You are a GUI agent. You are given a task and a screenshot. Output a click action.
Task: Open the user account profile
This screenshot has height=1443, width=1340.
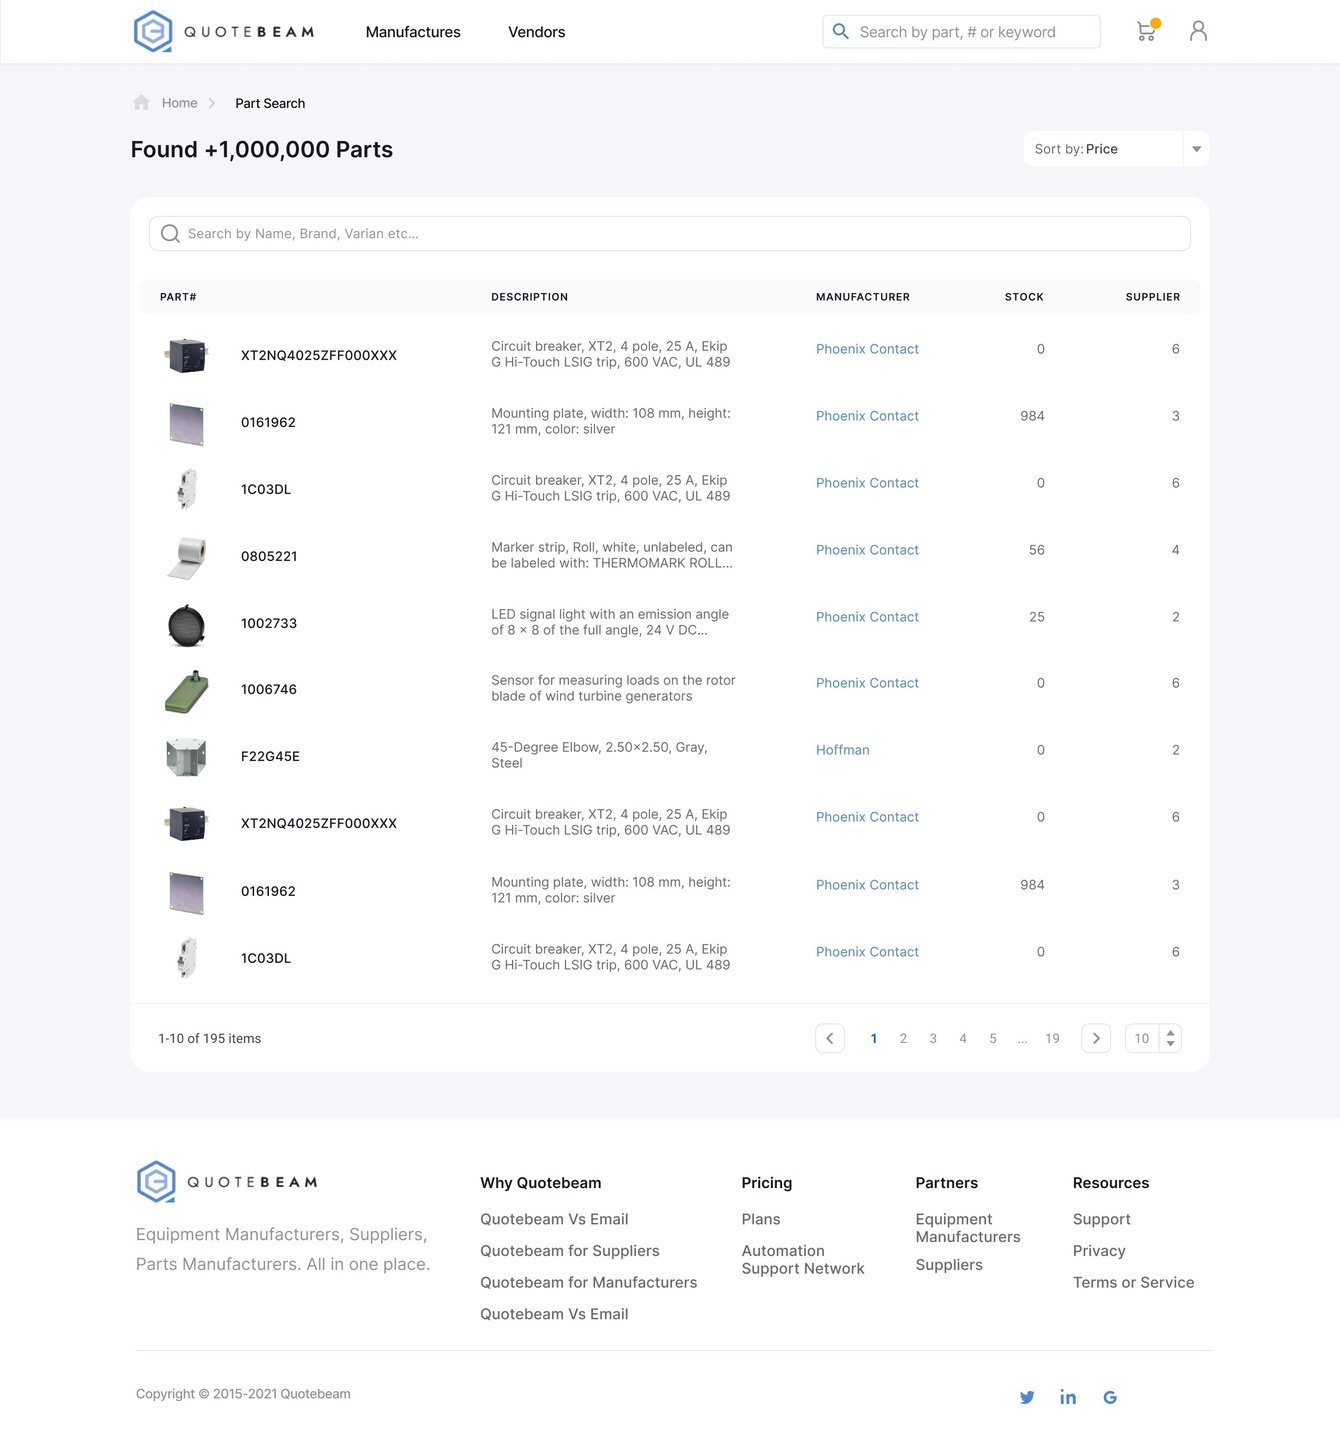point(1198,31)
